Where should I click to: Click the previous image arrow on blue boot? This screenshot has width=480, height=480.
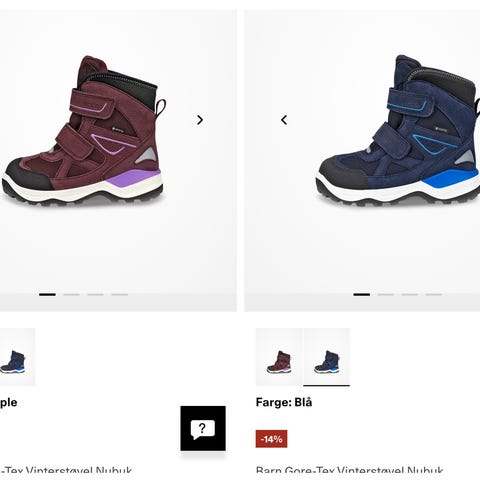click(284, 120)
